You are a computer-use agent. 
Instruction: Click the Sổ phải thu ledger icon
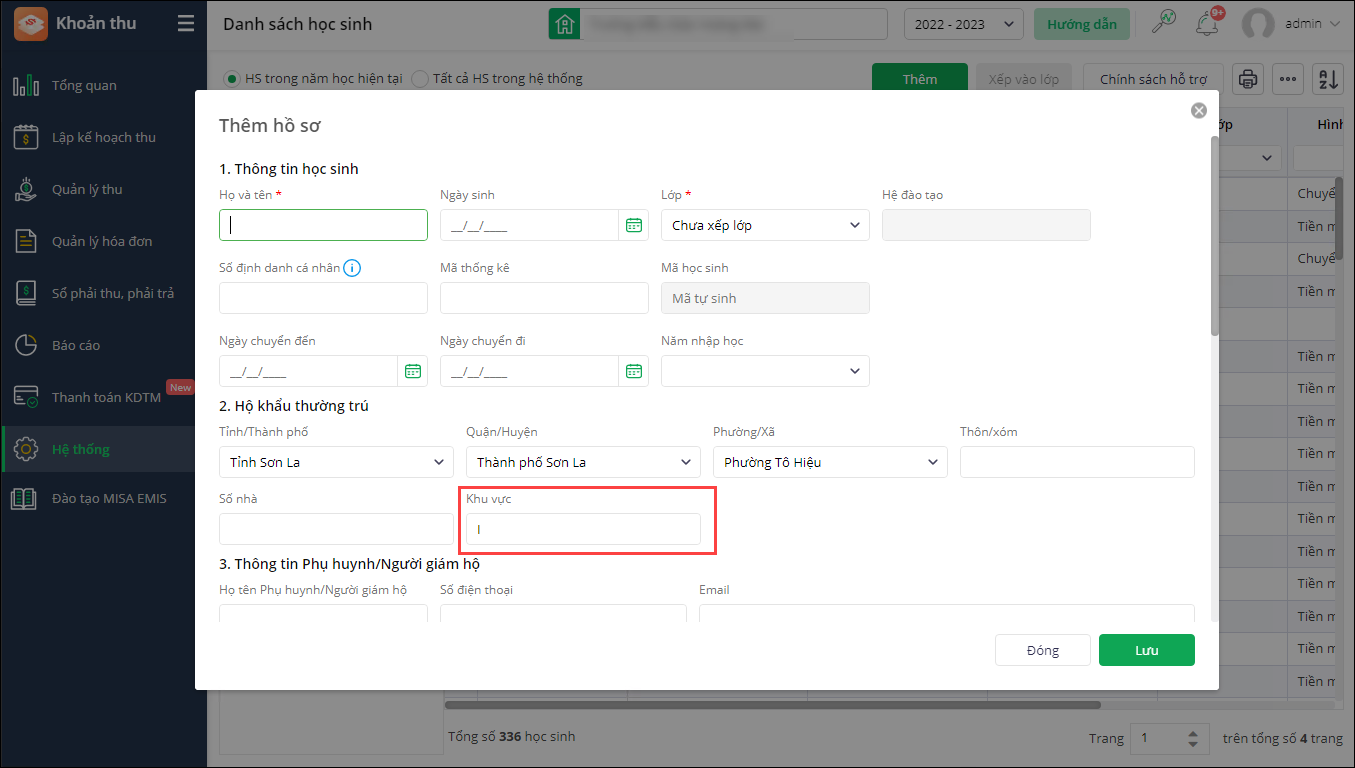point(26,293)
